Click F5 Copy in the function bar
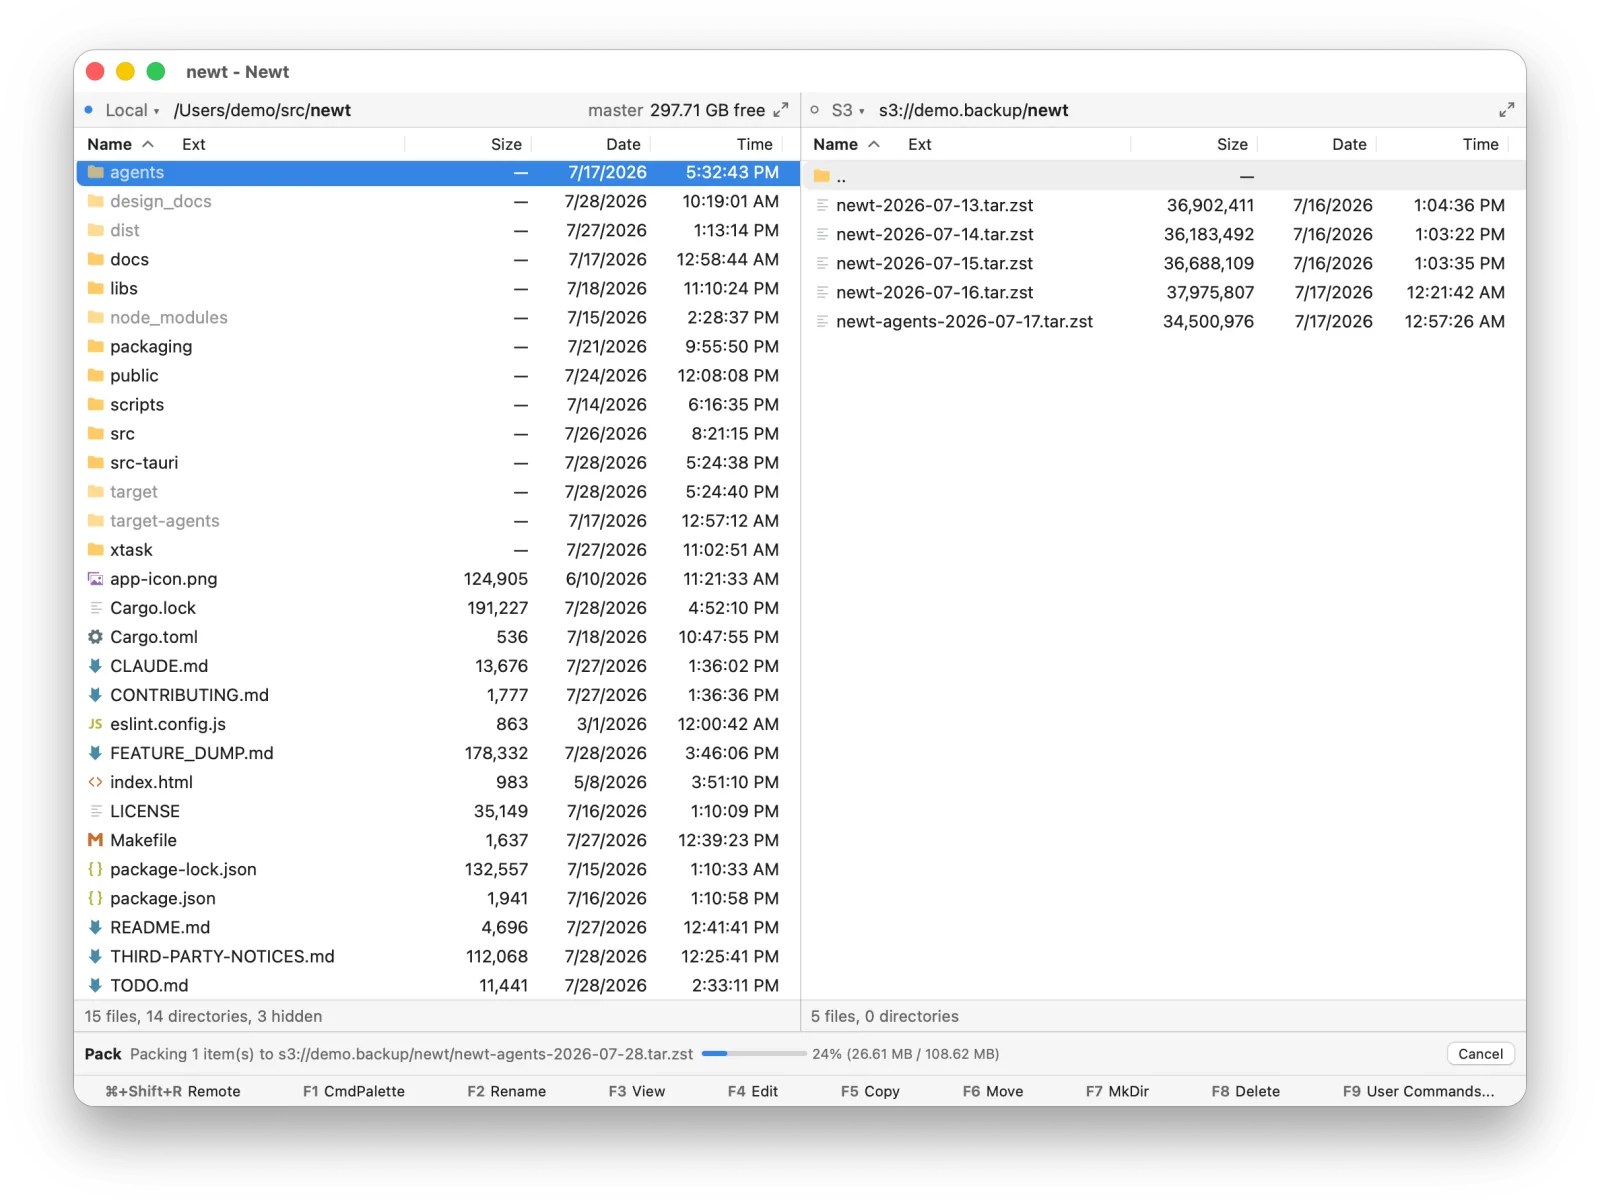Image resolution: width=1600 pixels, height=1204 pixels. [870, 1091]
